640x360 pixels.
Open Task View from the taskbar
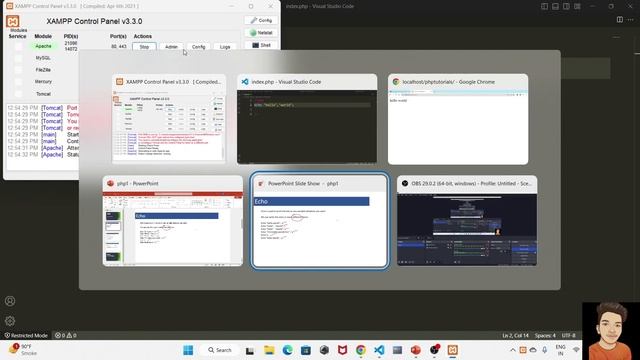[250, 350]
